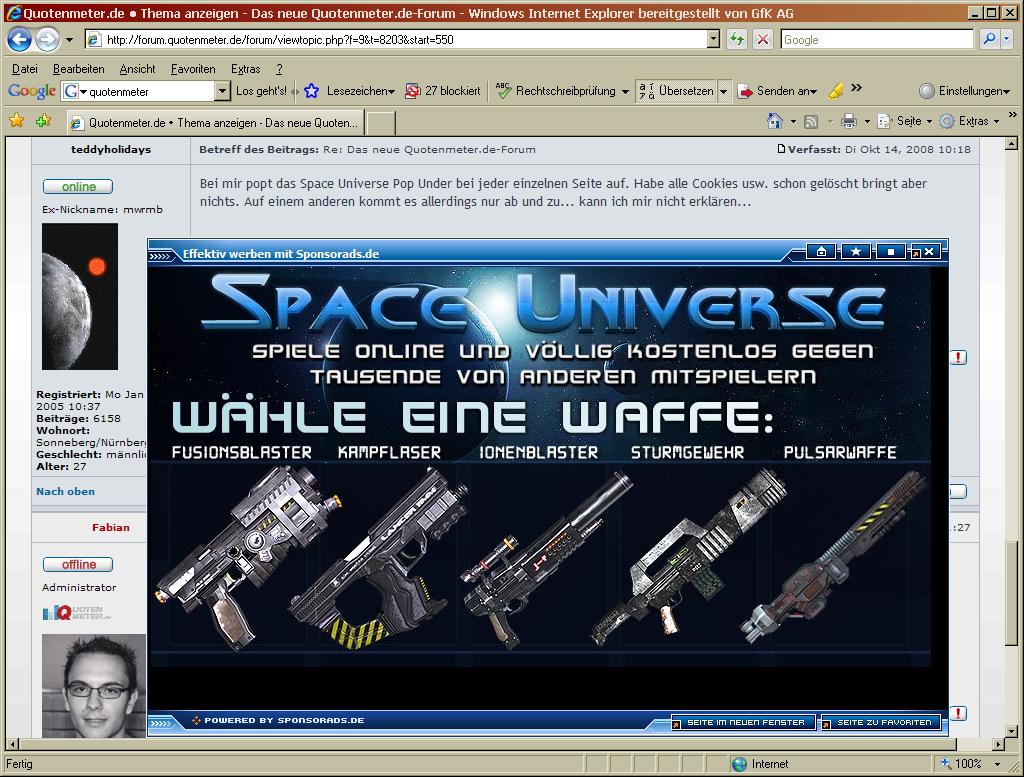Viewport: 1024px width, 777px height.
Task: Click the home icon in ad popup header
Action: tap(821, 252)
